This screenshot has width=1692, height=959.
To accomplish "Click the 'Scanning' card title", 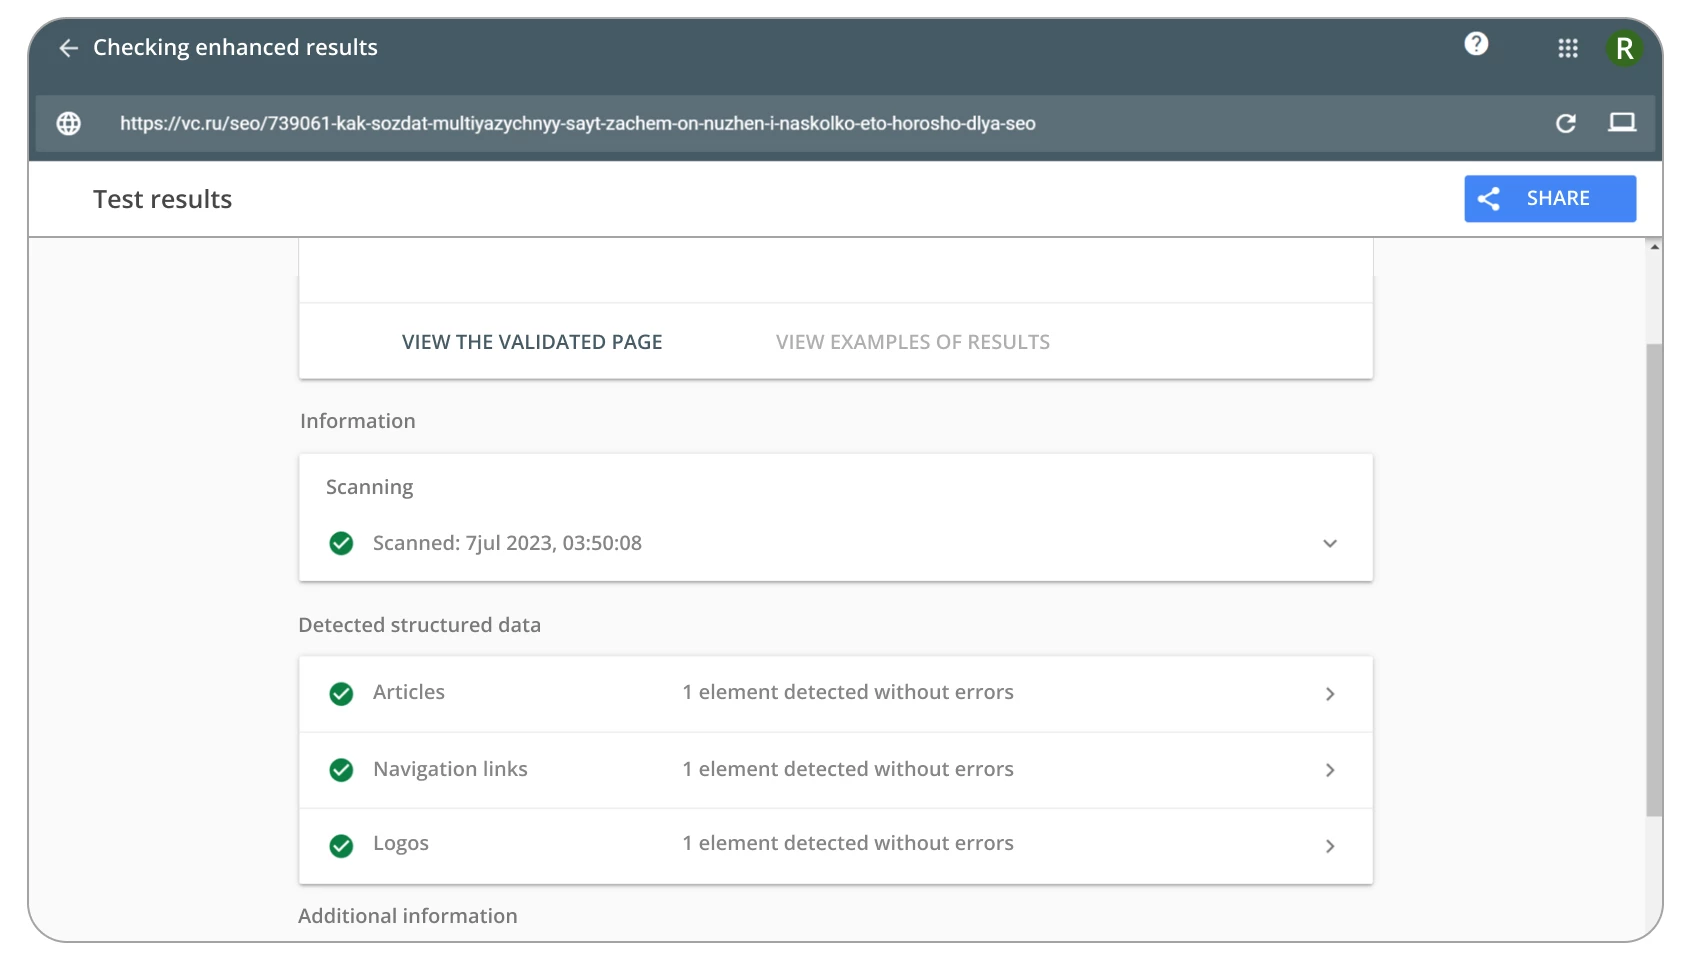I will (x=369, y=487).
